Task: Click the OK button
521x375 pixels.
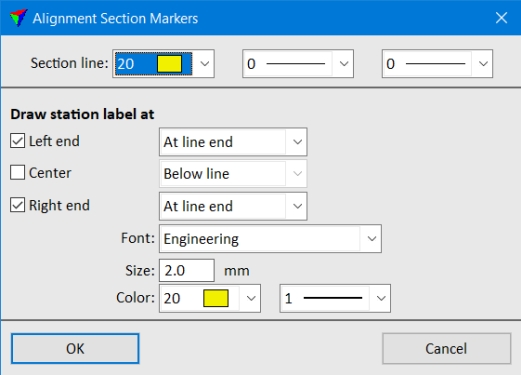Action: pyautogui.click(x=75, y=349)
